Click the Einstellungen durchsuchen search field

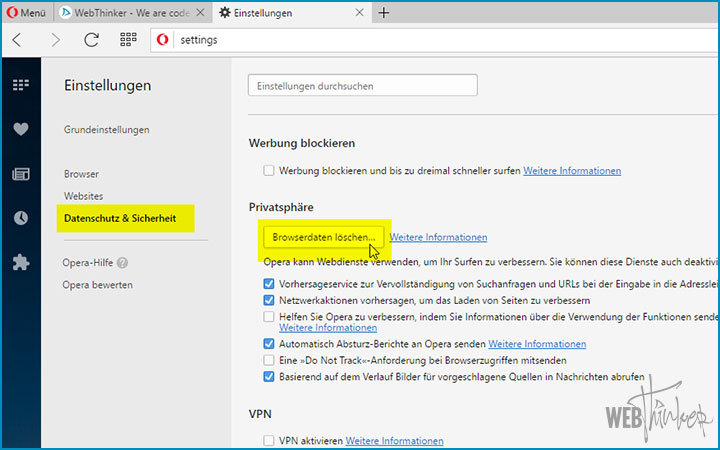click(362, 86)
